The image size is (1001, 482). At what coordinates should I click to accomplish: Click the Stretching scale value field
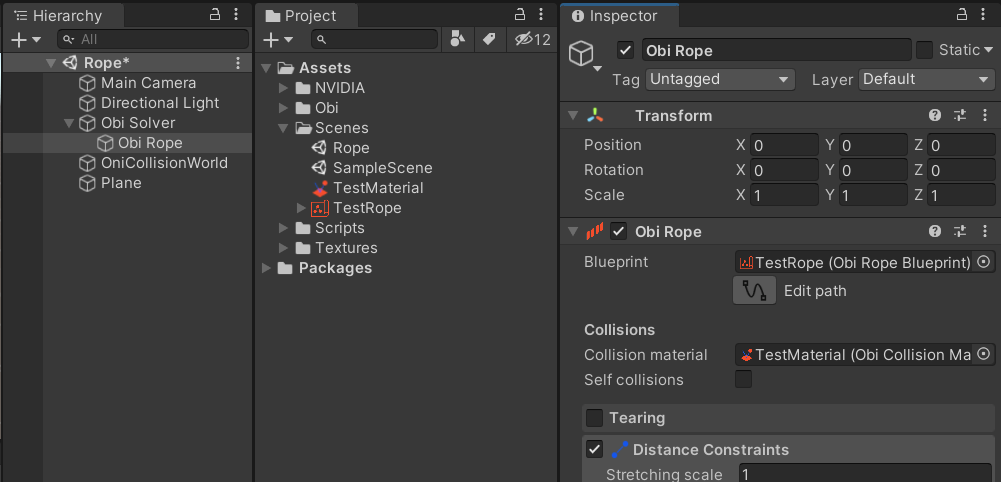[864, 474]
